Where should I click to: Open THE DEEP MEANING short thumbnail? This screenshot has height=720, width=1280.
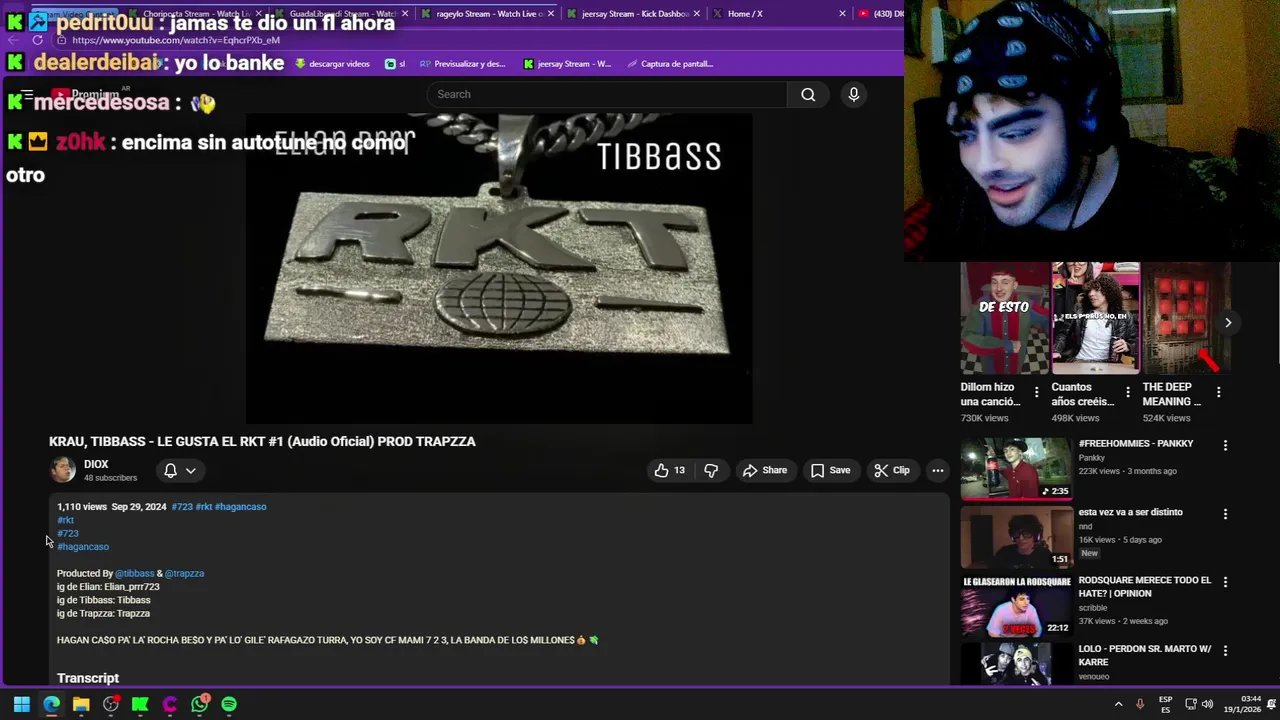[1186, 318]
